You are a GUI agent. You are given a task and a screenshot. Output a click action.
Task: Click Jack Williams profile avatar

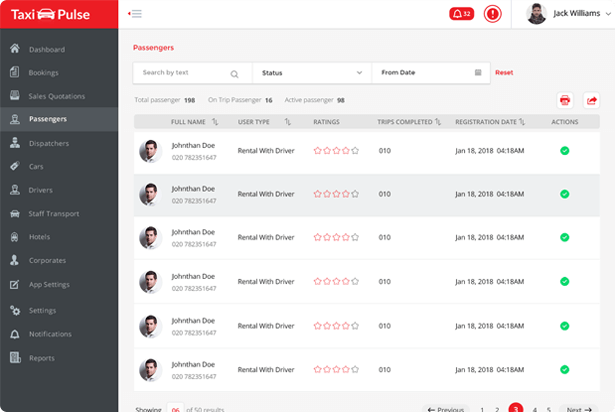coord(536,14)
